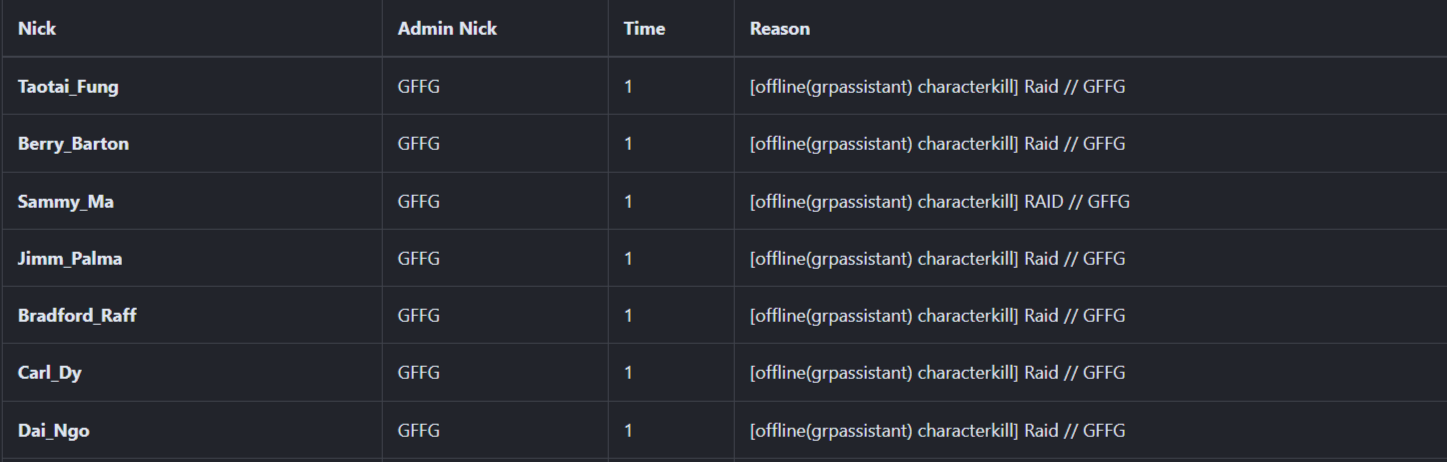1447x462 pixels.
Task: Select the Berry_Barton nick cell
Action: click(73, 144)
